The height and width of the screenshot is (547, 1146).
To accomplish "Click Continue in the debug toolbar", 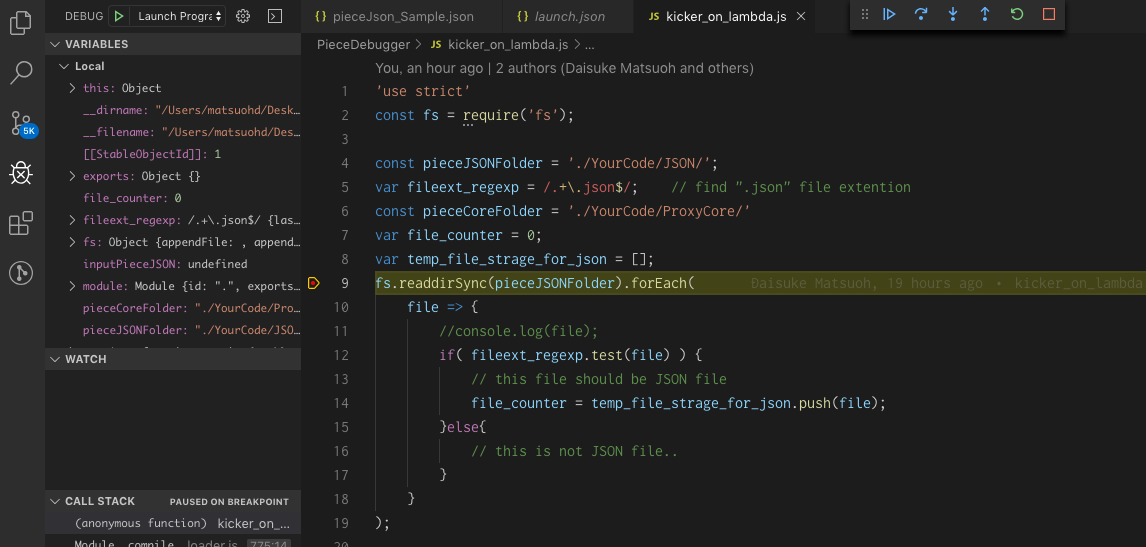I will [x=889, y=14].
